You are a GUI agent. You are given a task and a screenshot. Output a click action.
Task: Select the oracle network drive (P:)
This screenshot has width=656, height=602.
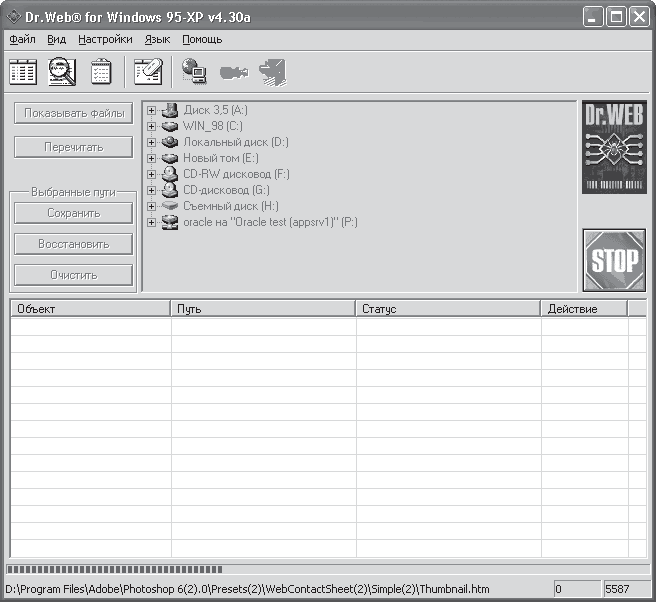click(270, 222)
